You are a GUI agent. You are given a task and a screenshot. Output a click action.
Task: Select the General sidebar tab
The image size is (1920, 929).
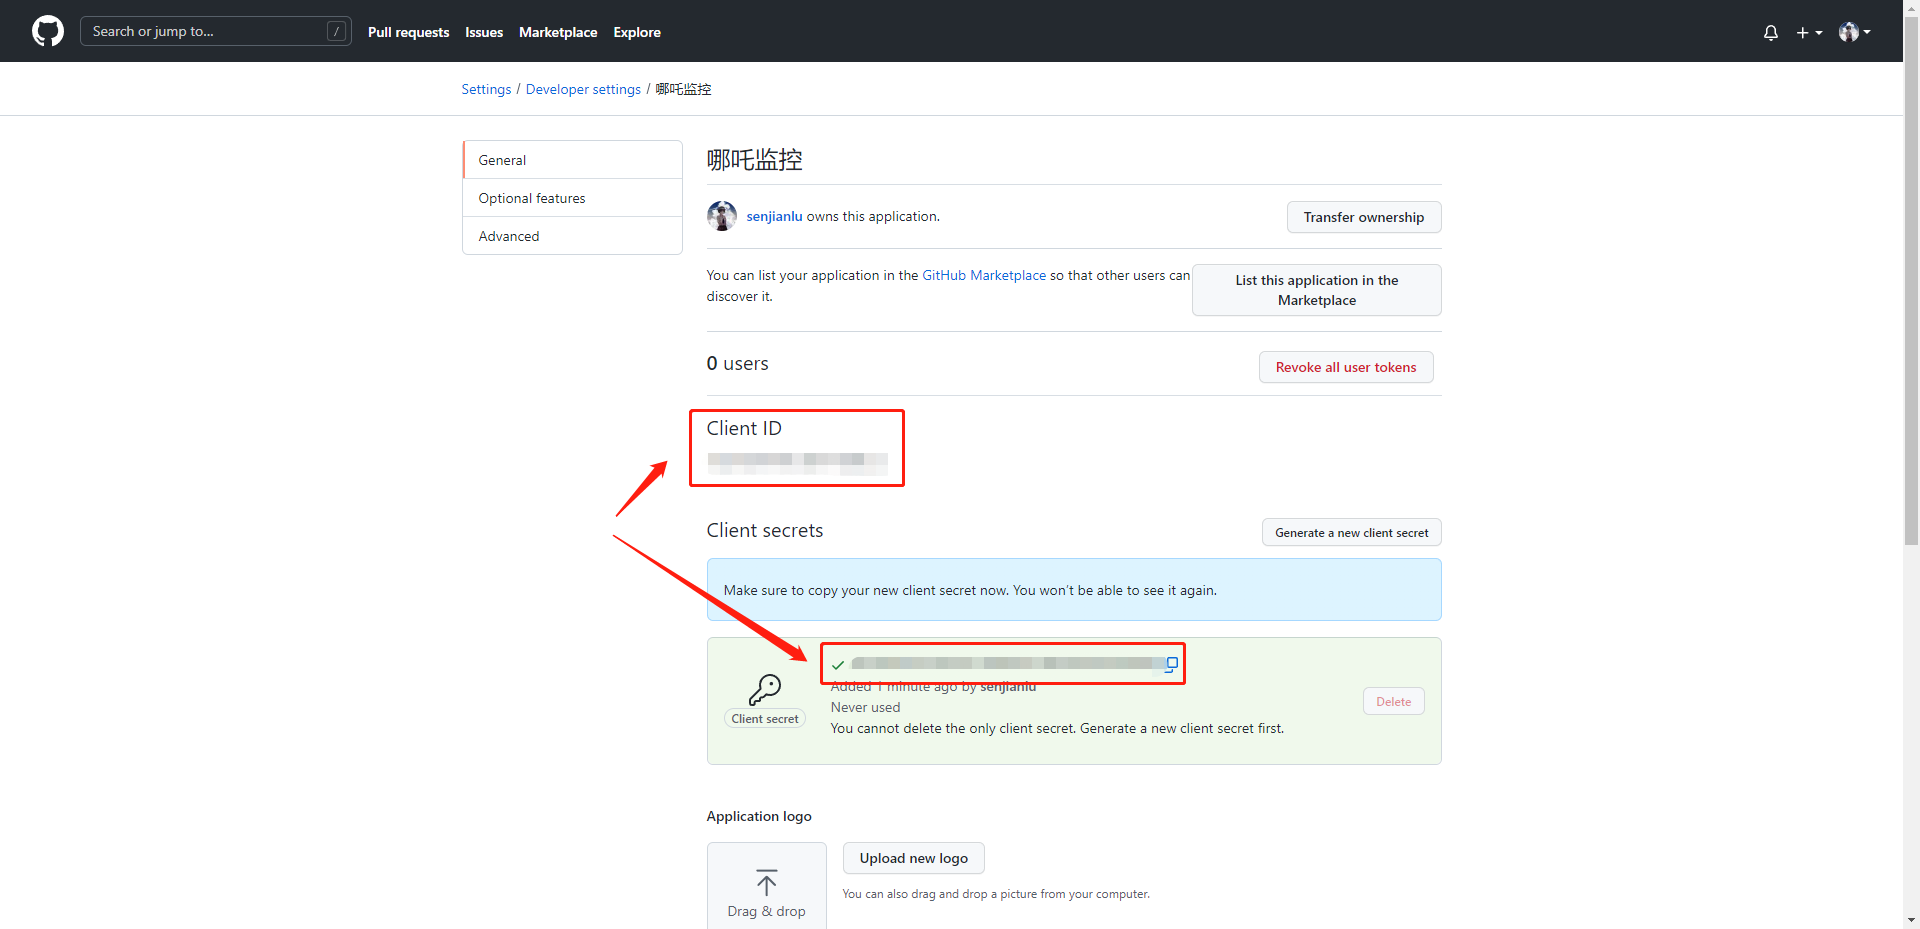[572, 160]
